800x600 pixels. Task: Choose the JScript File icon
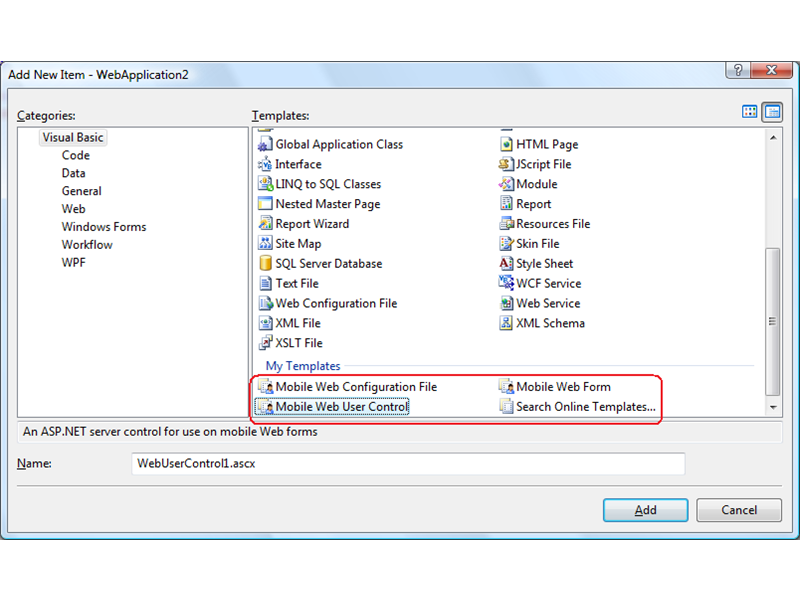pyautogui.click(x=506, y=164)
